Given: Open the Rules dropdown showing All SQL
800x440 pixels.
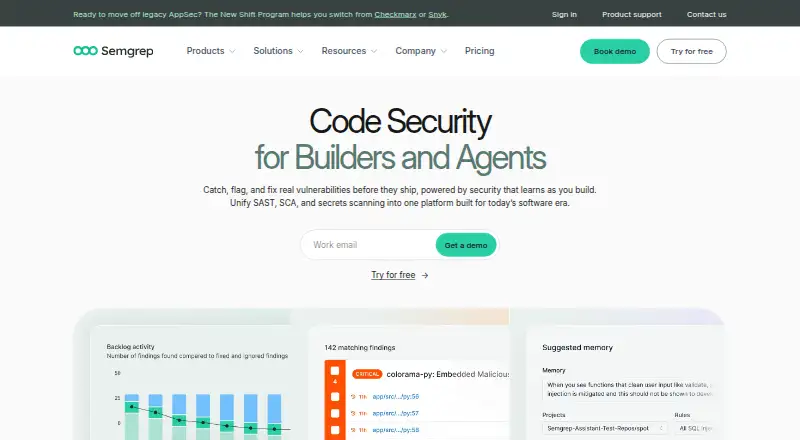Looking at the screenshot, I should pyautogui.click(x=695, y=428).
